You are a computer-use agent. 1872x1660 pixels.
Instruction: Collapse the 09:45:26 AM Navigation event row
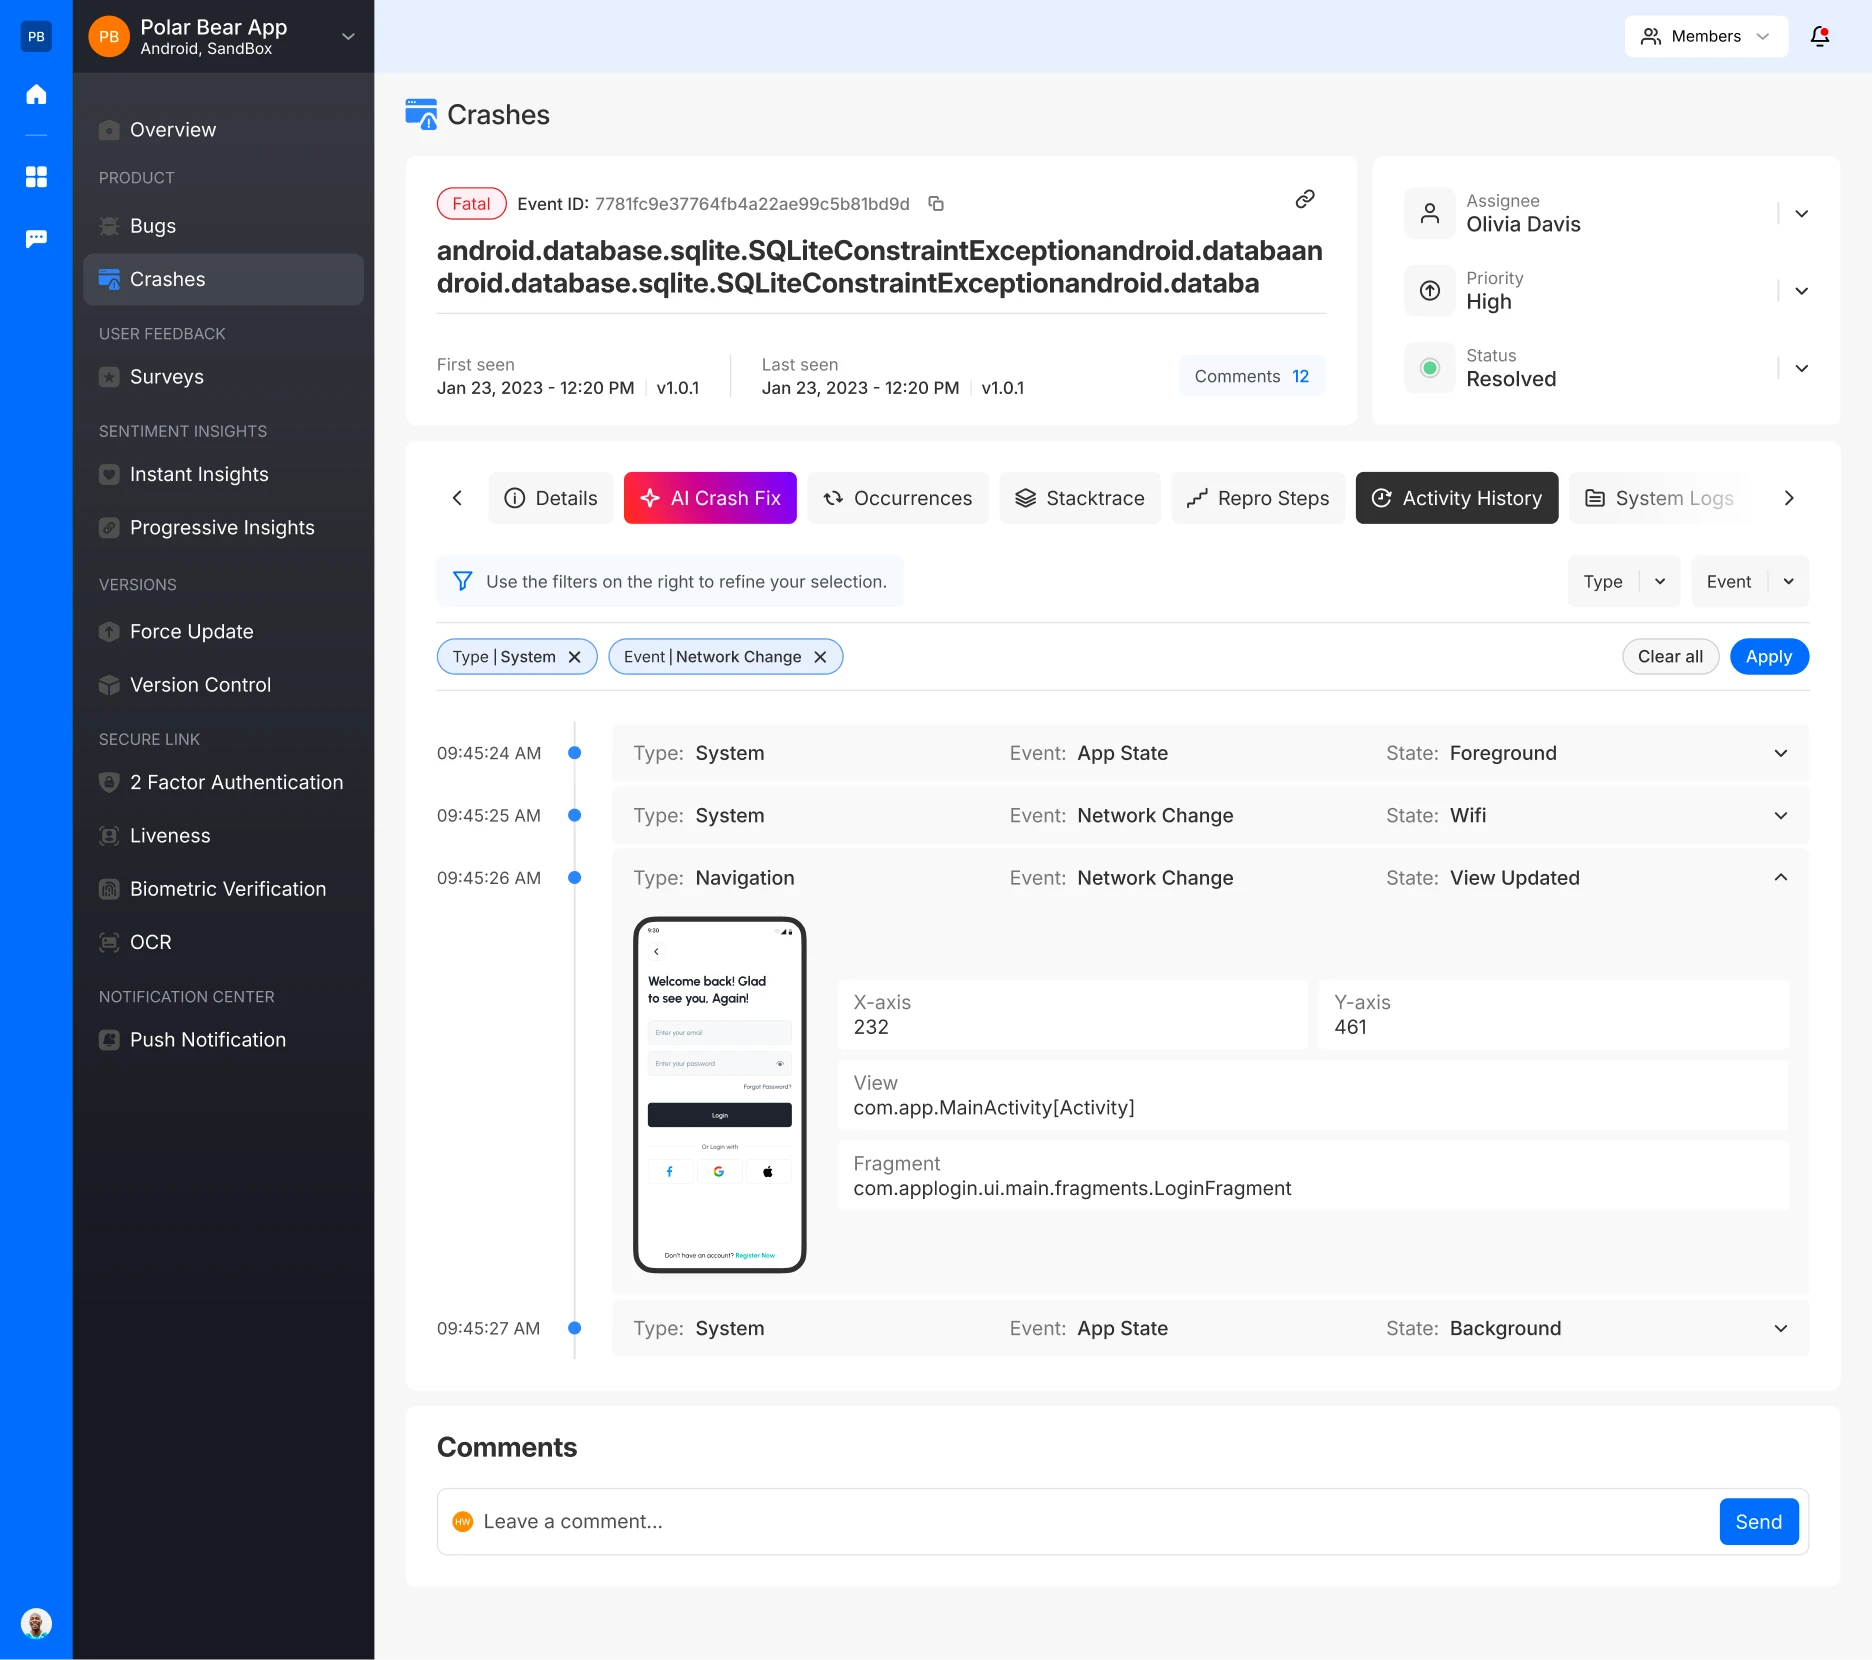point(1780,878)
